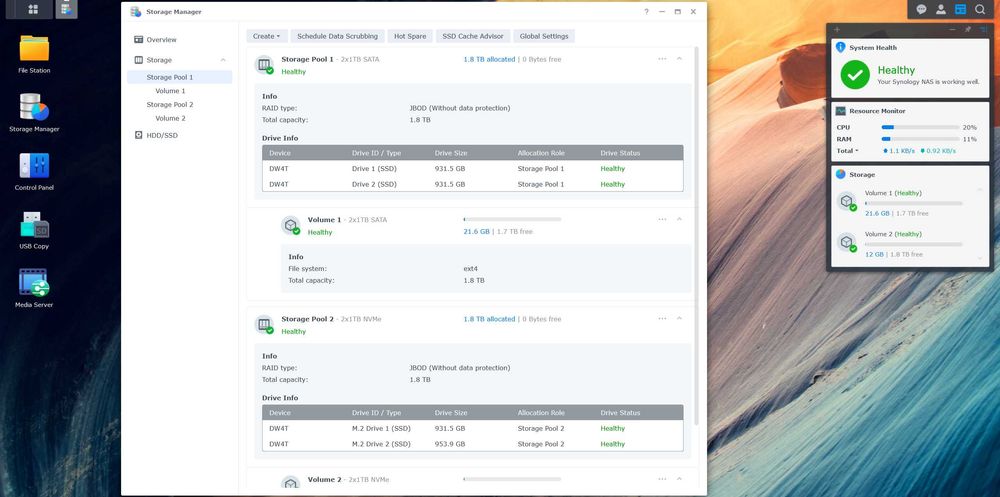Collapse Storage Pool 2 panel
This screenshot has height=497, width=1000.
click(679, 318)
